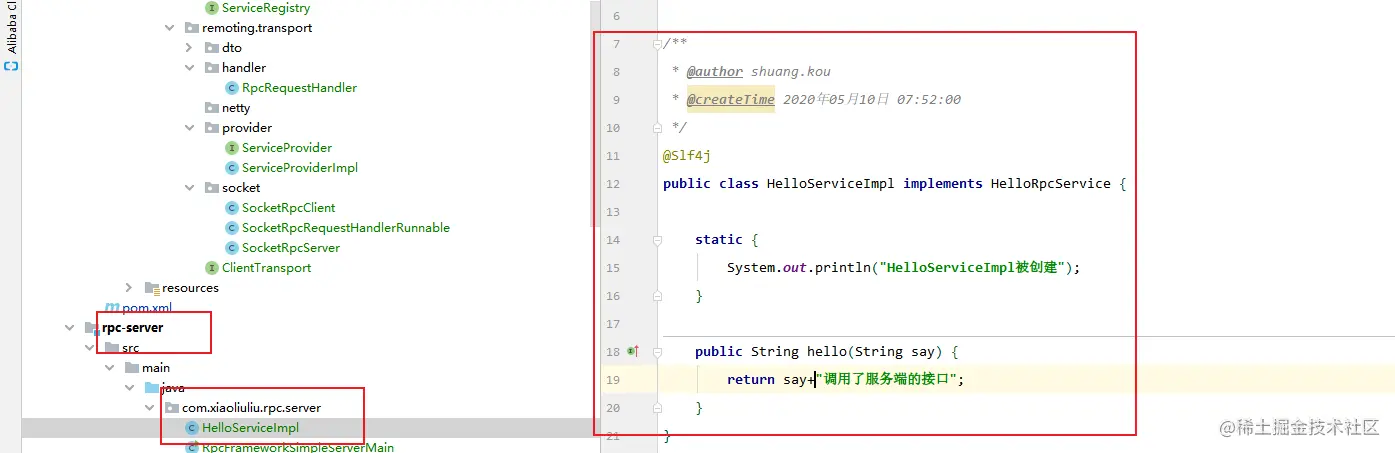Click the hello method name on line 18
The image size is (1395, 453).
[x=827, y=352]
